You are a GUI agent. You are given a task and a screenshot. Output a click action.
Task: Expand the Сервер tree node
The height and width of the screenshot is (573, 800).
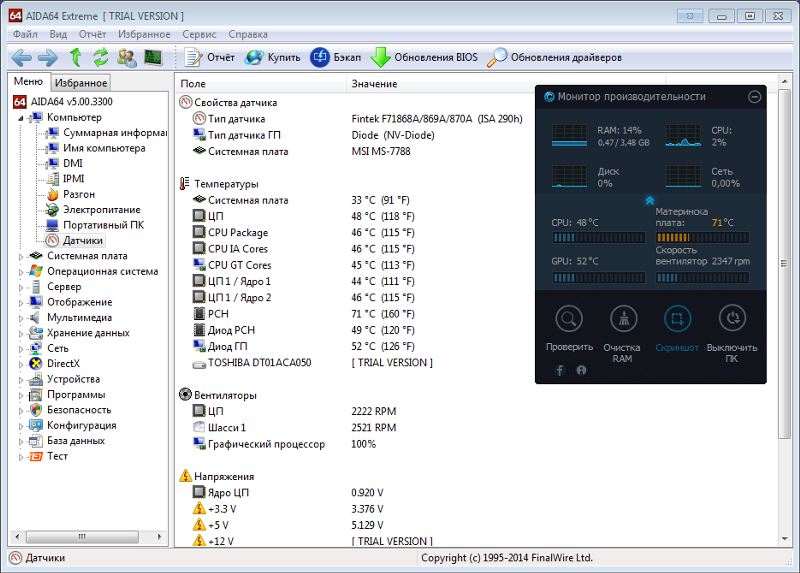pos(21,287)
